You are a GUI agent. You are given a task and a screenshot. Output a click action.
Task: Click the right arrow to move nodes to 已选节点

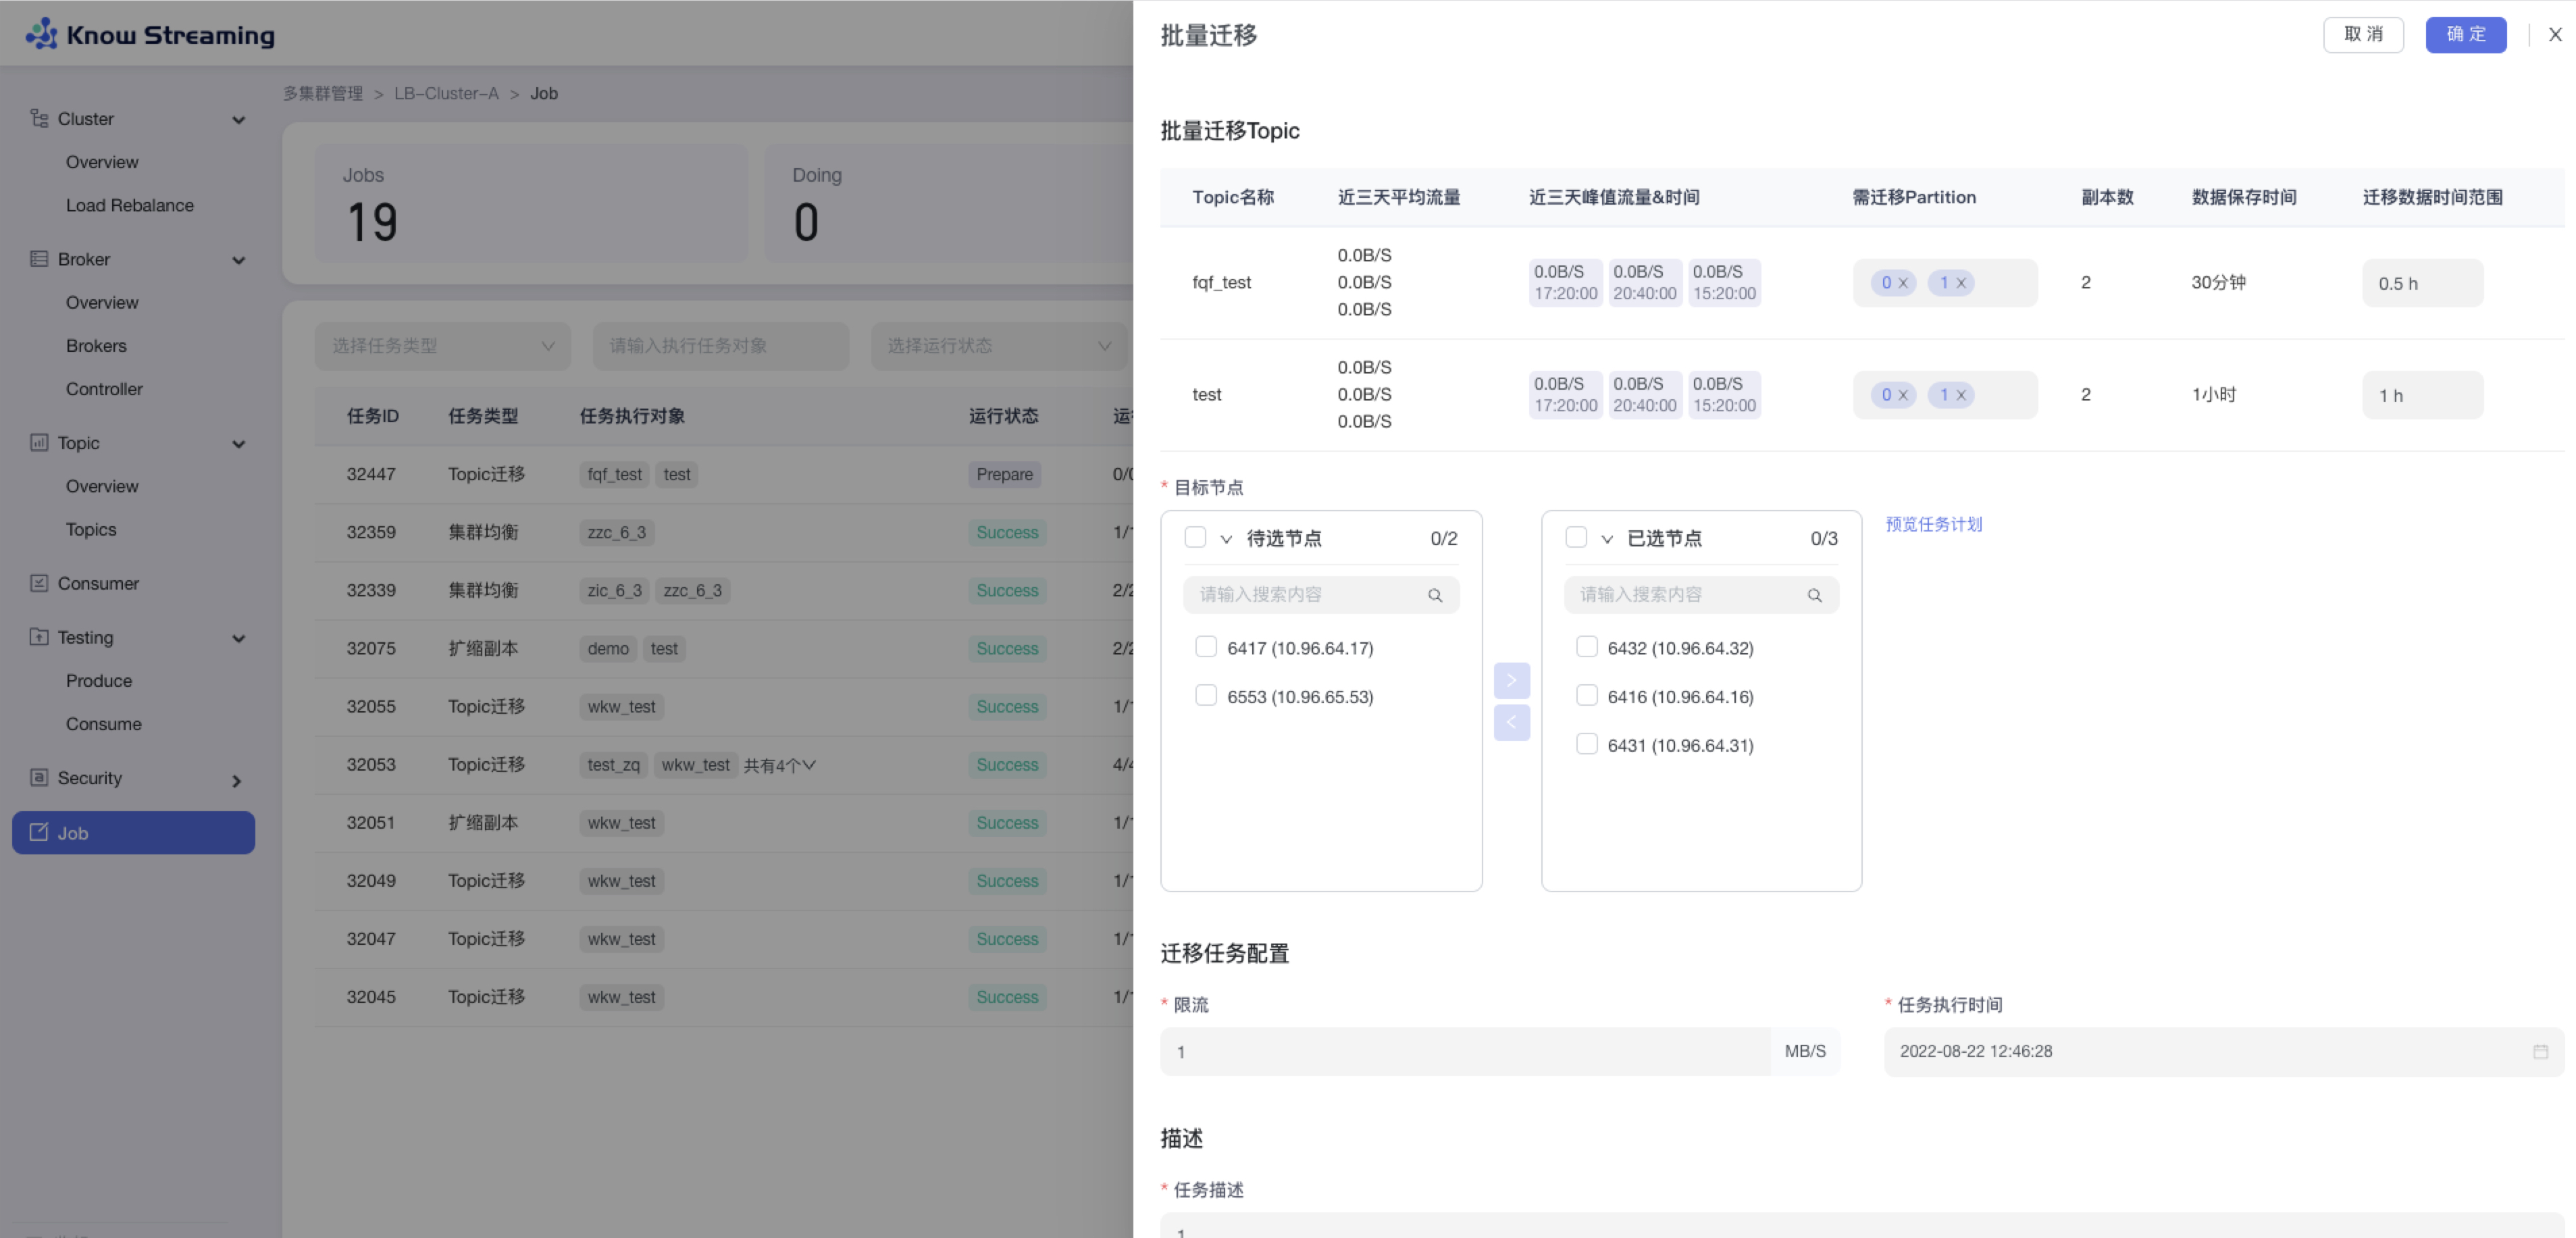1511,680
